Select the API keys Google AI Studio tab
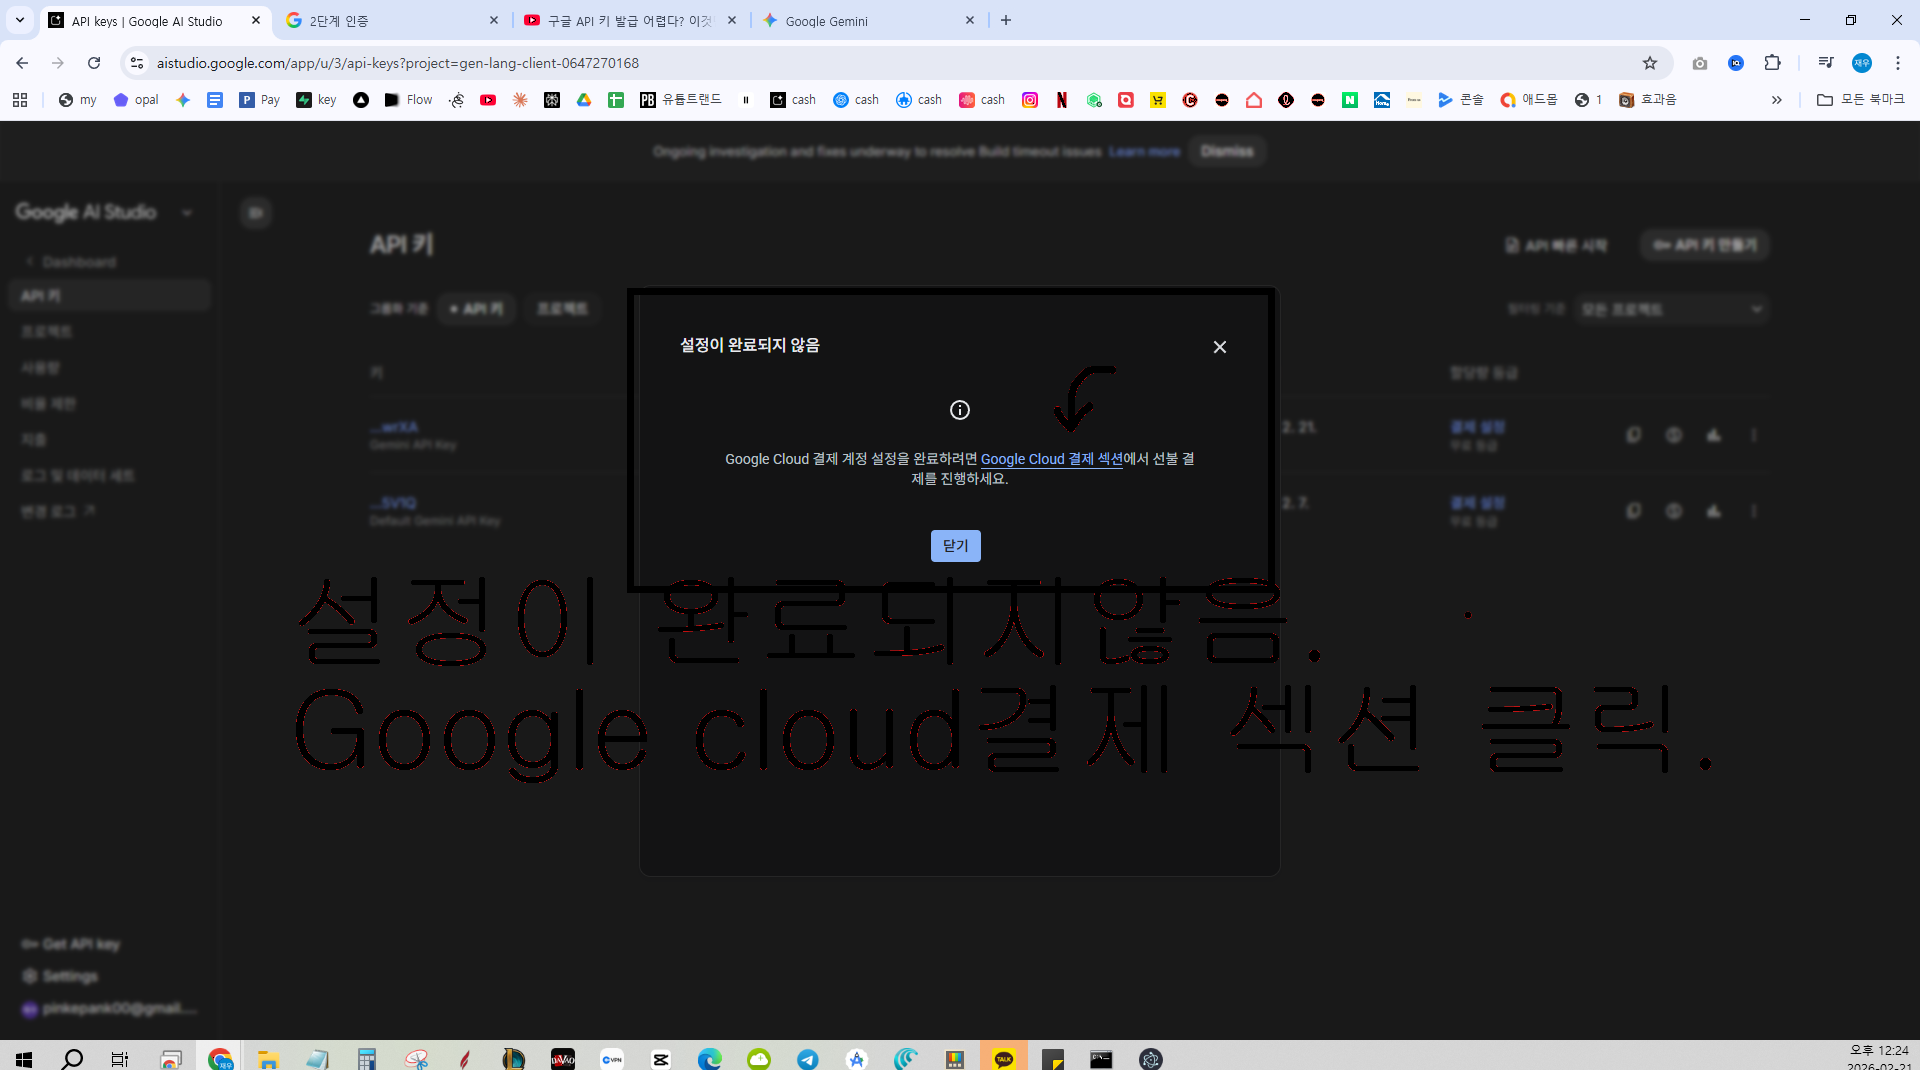 pos(155,20)
